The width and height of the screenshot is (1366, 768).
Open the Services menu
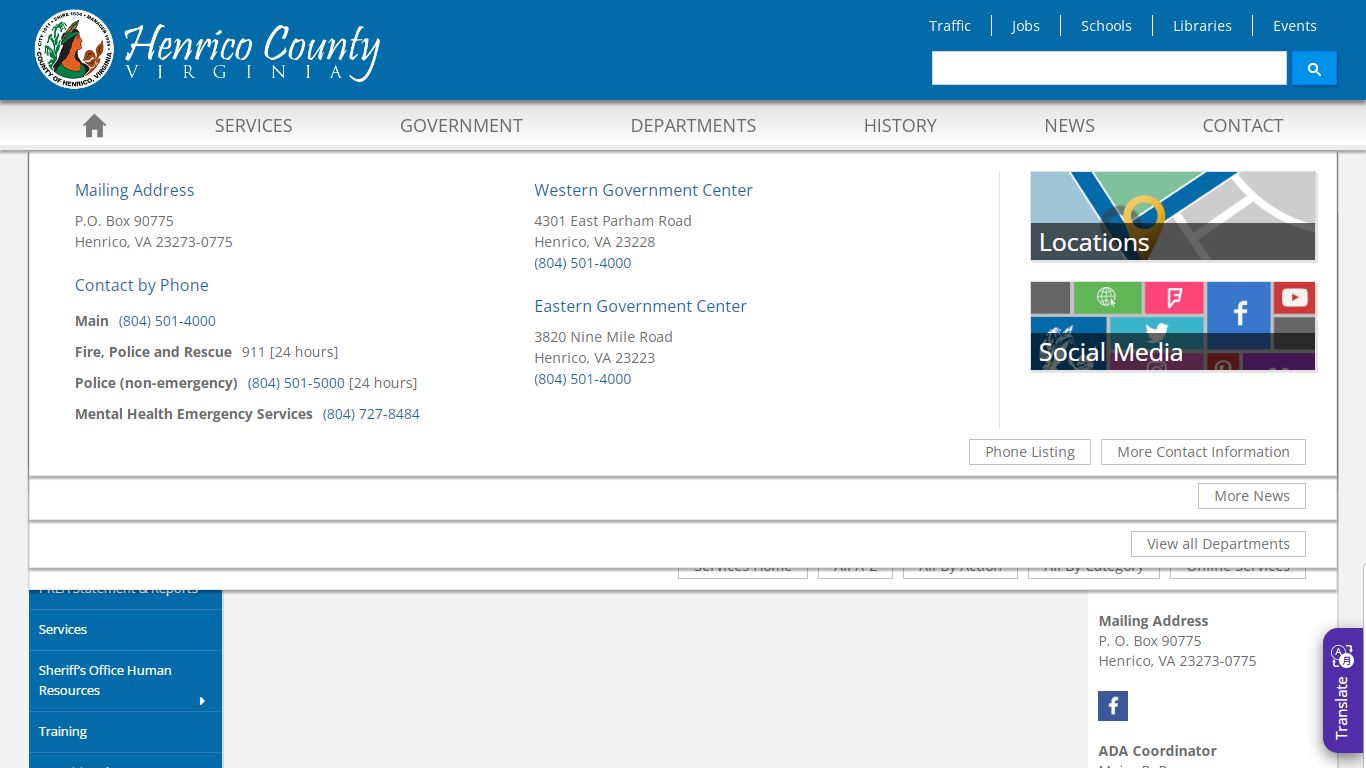click(x=253, y=125)
